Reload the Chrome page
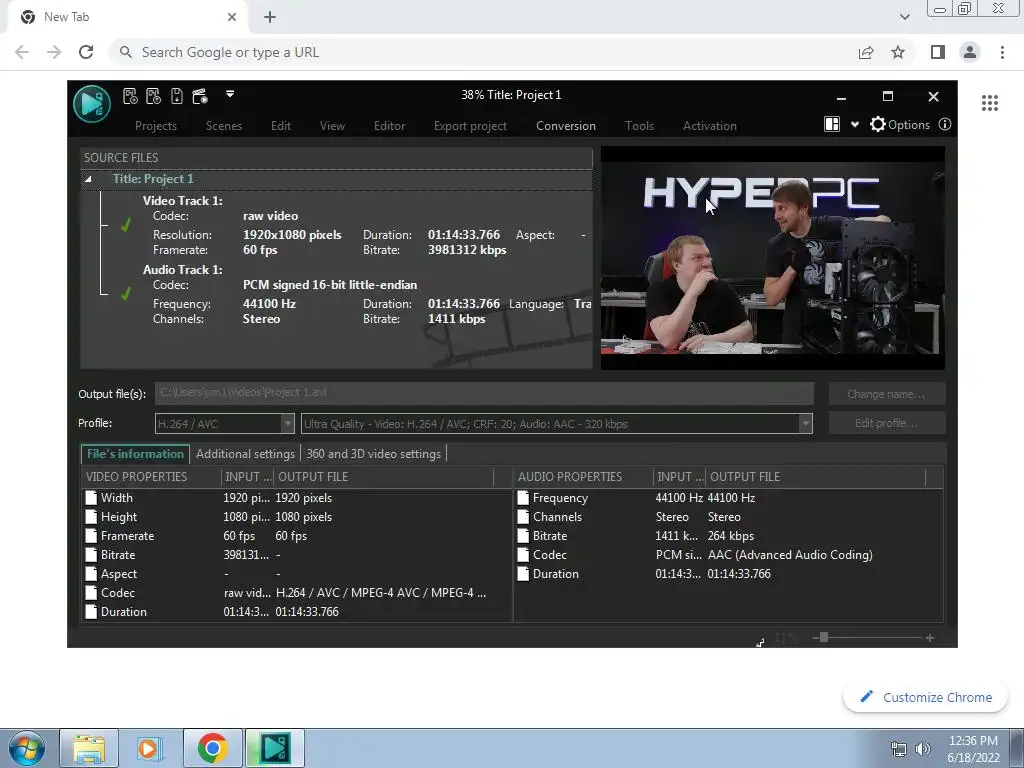 [86, 52]
